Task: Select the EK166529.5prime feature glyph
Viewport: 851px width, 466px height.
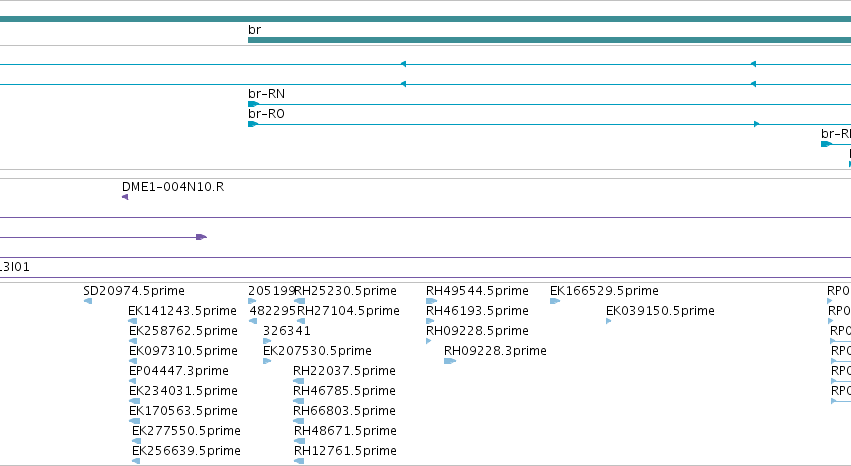Action: click(x=555, y=301)
